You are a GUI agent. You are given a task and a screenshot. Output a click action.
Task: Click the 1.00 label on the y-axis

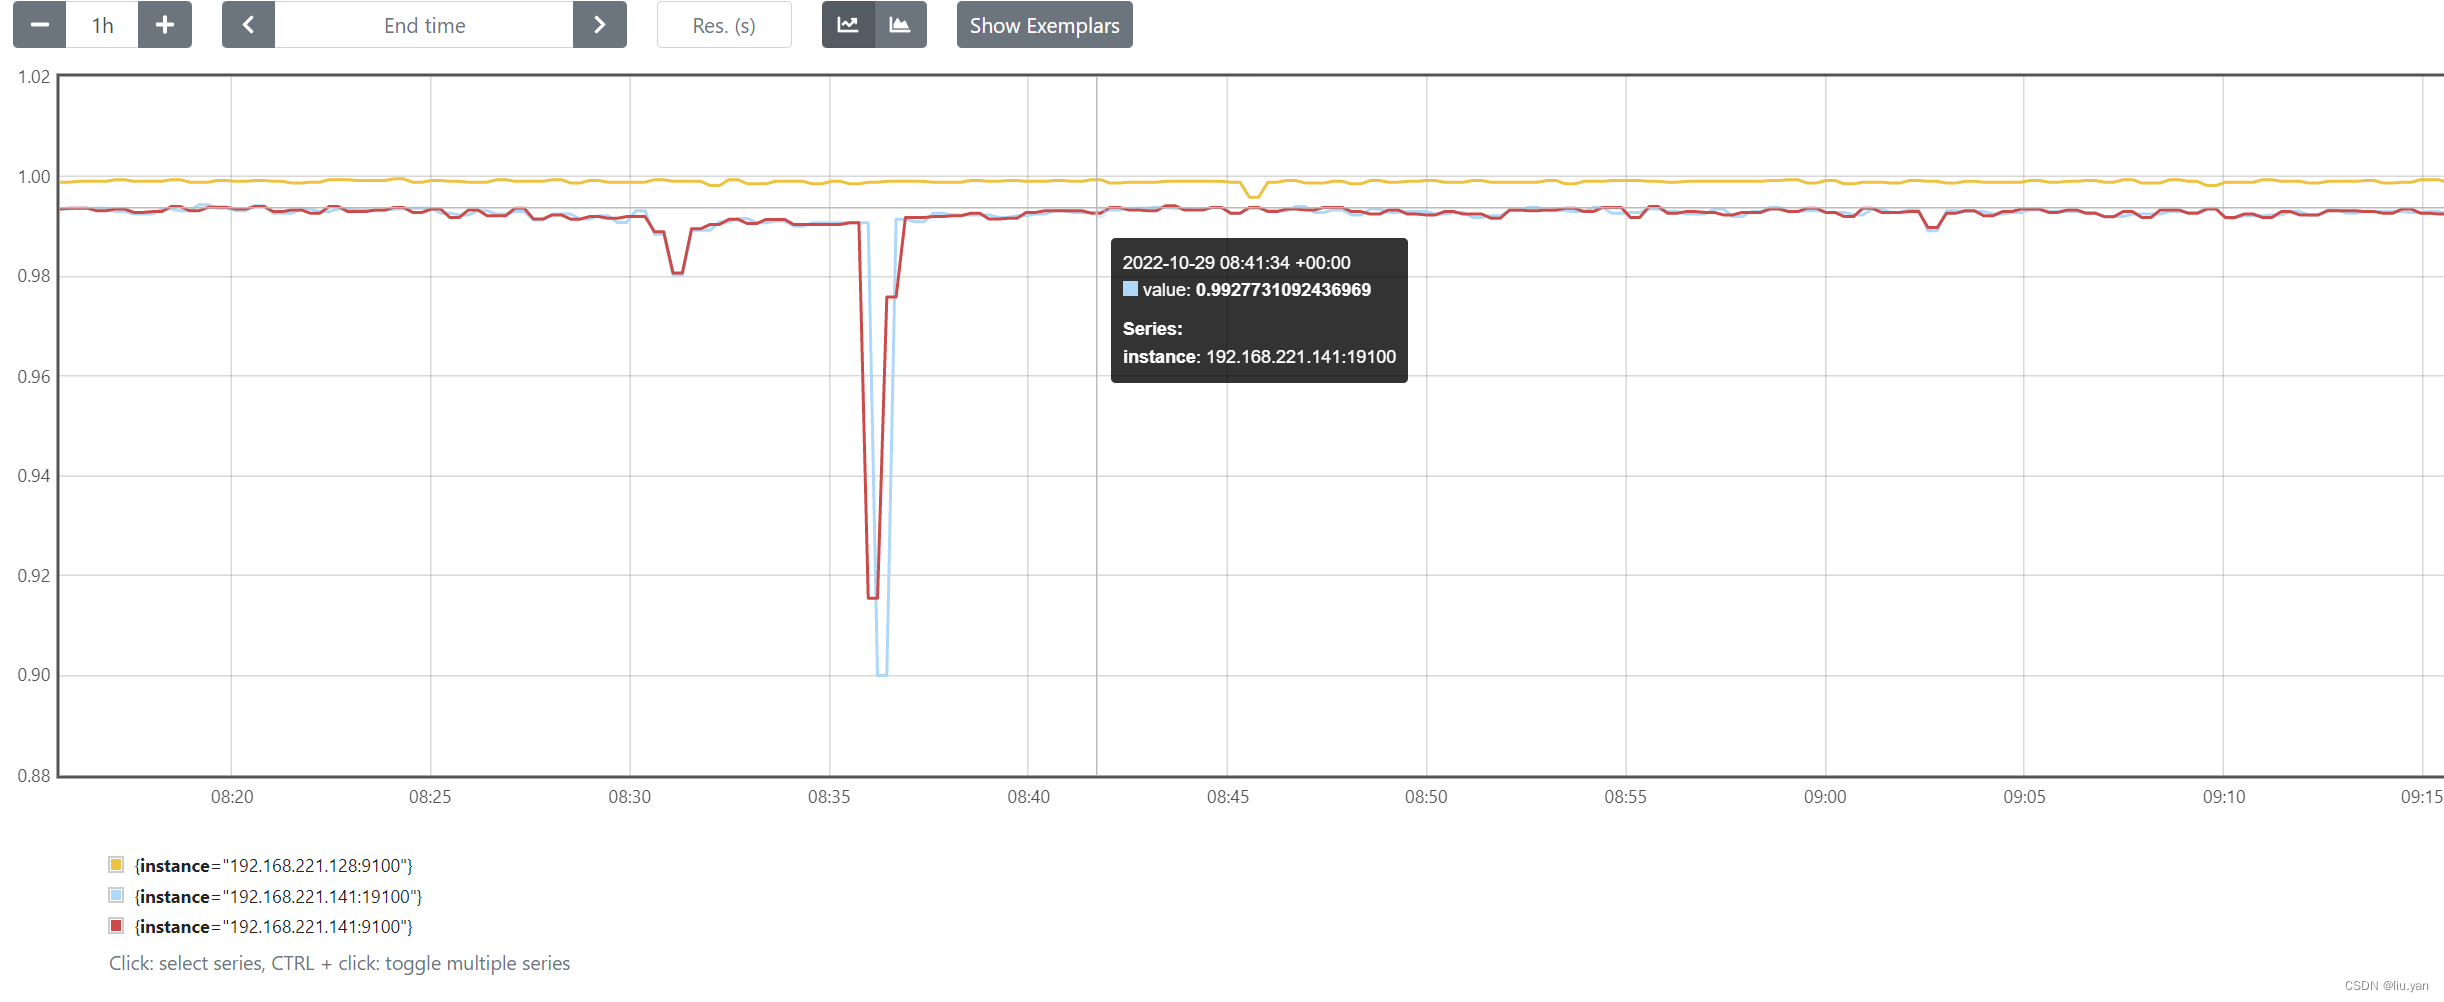[34, 177]
